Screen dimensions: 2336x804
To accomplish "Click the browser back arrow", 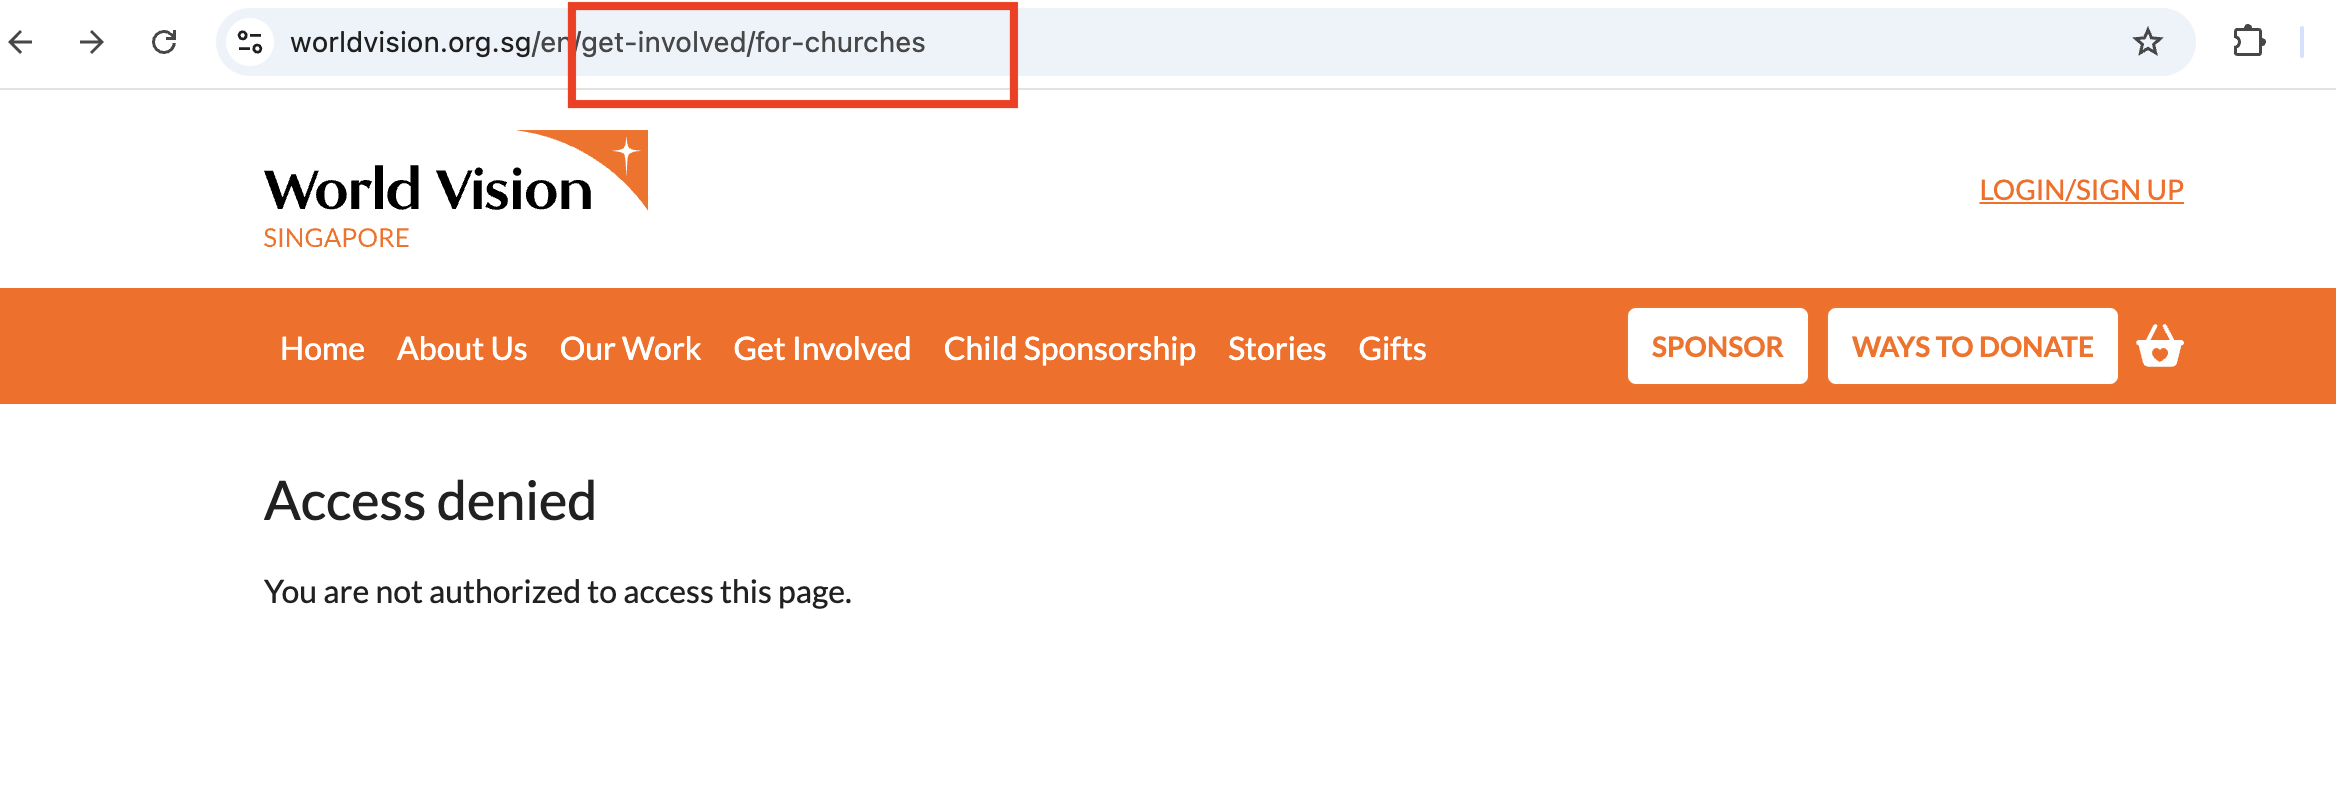I will coord(21,42).
